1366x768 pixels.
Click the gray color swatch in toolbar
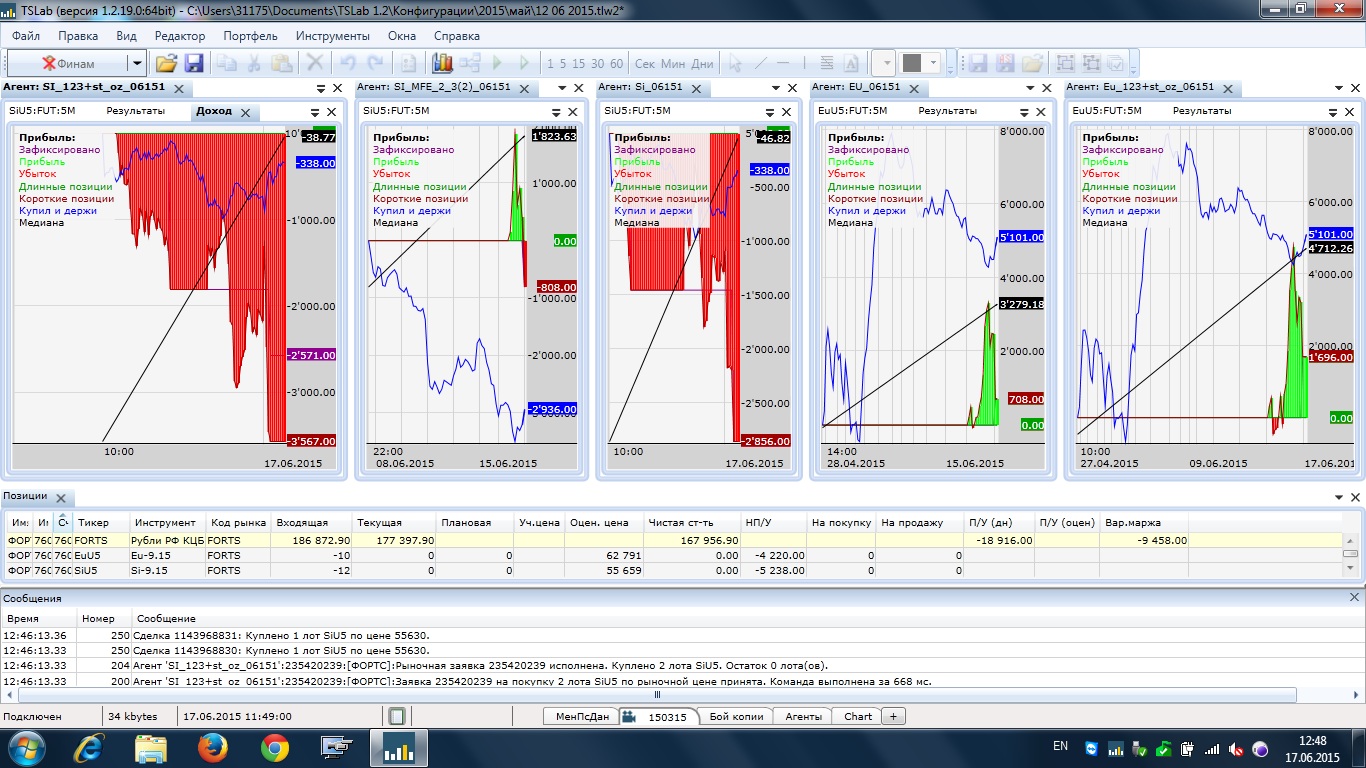[911, 63]
